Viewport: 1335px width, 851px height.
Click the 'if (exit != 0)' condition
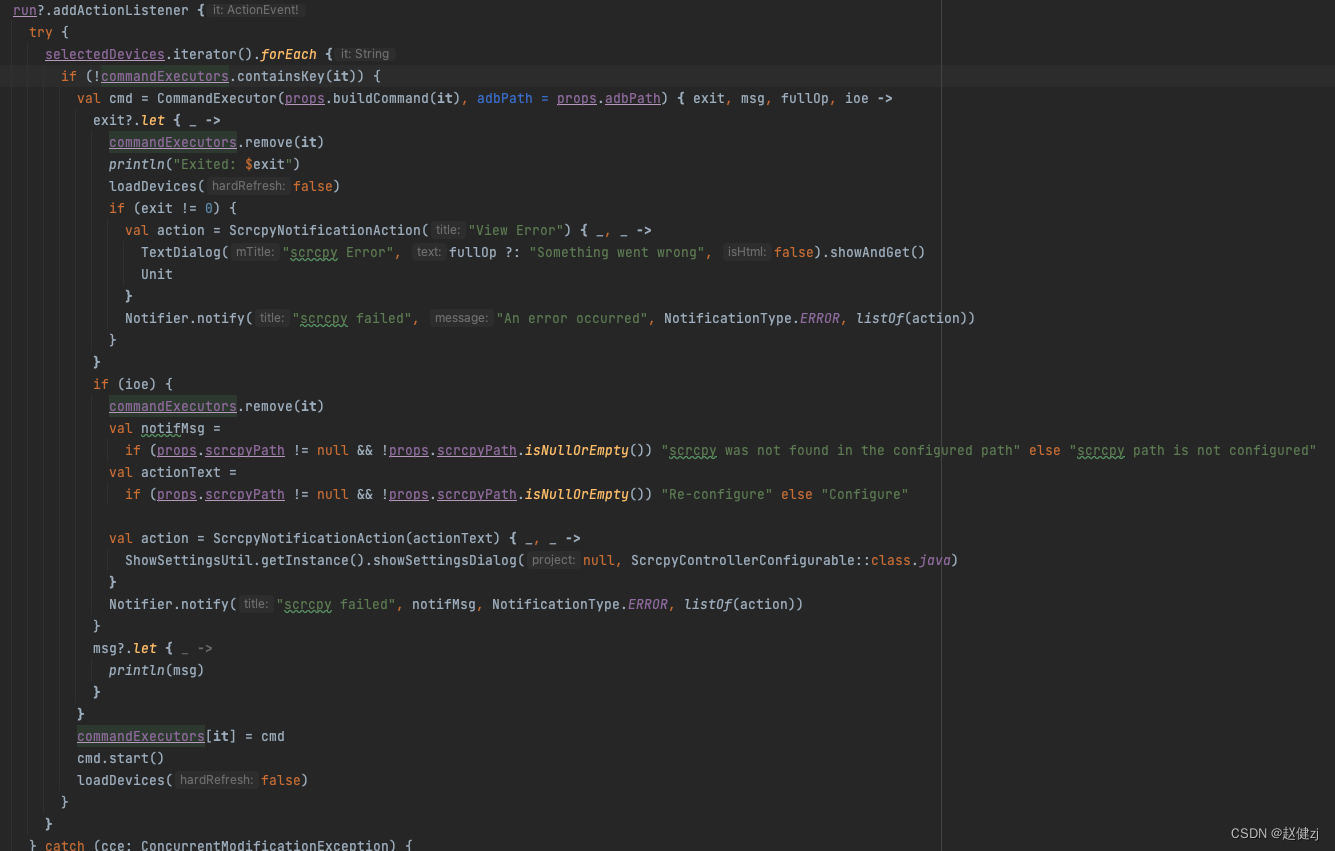(173, 208)
